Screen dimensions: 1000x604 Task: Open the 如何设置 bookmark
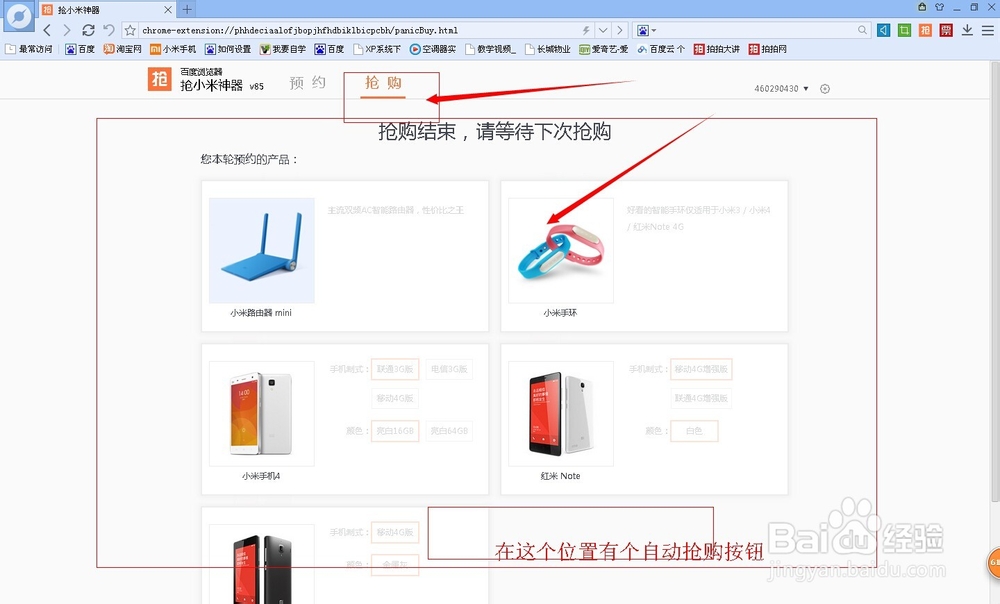(x=228, y=49)
